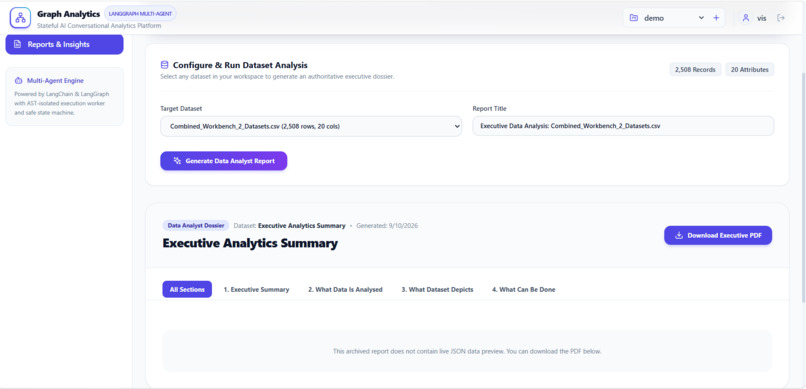Click the archived report notice message

click(467, 351)
